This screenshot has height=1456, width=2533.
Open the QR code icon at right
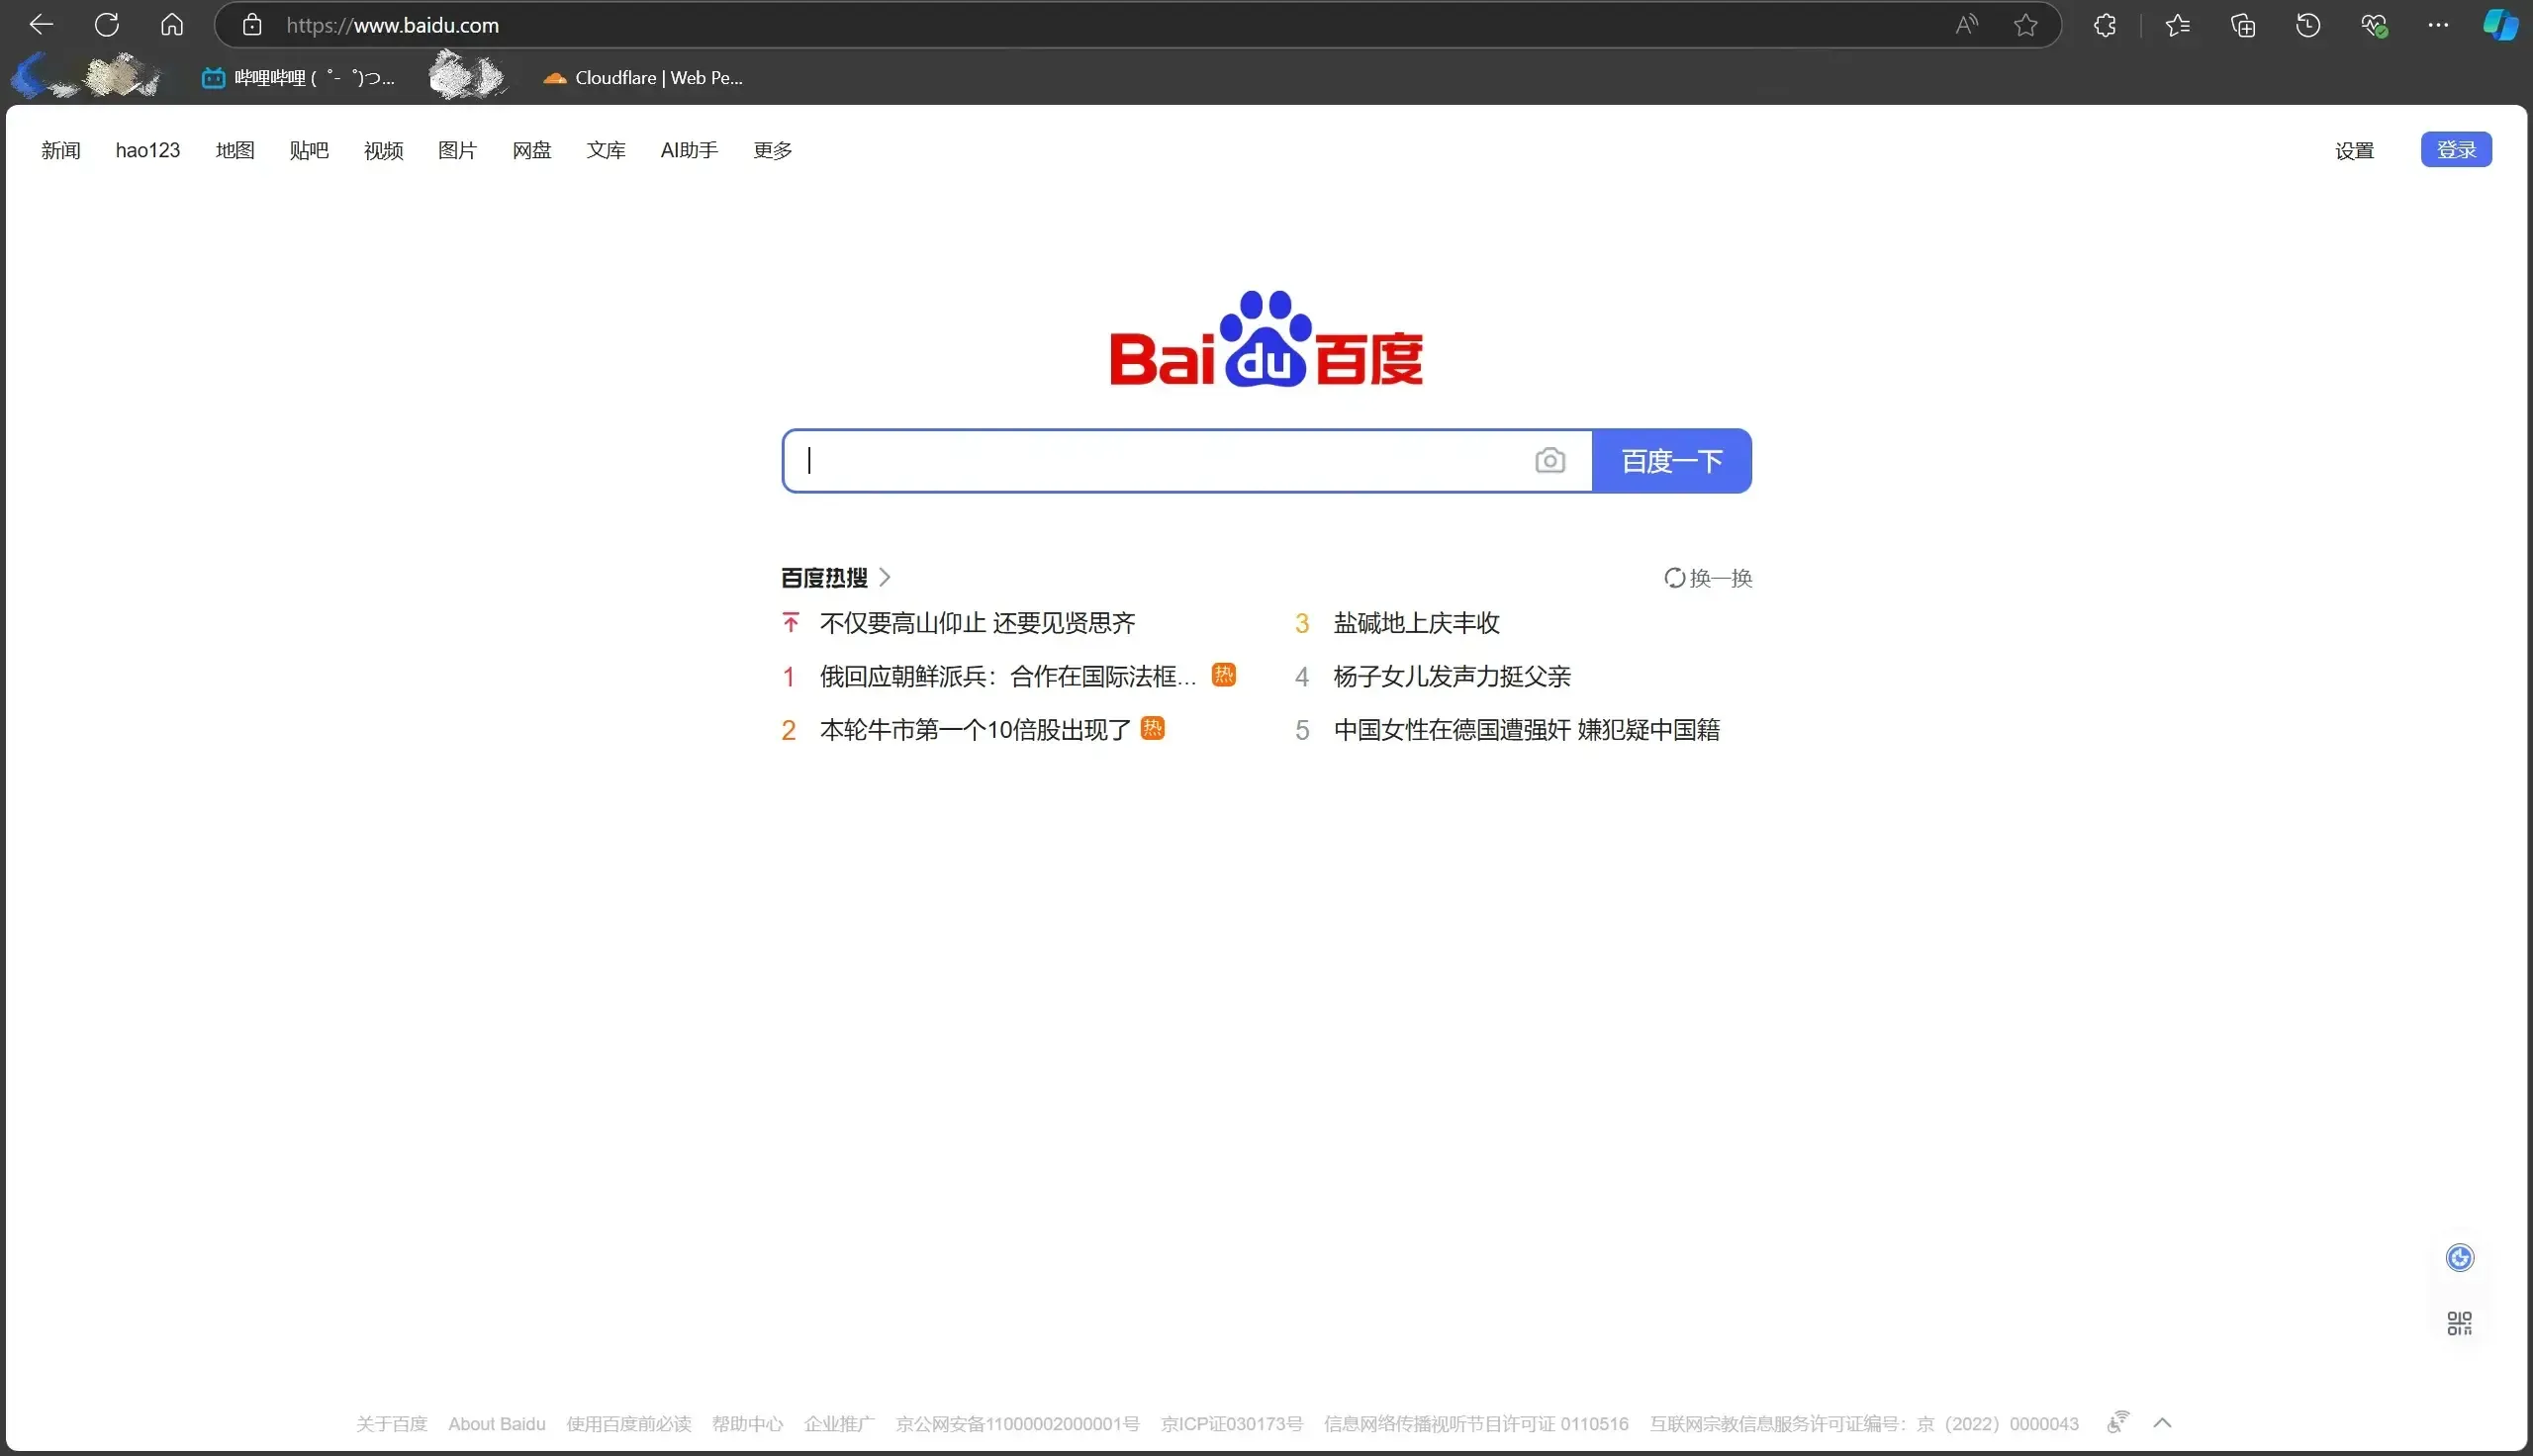[2460, 1324]
